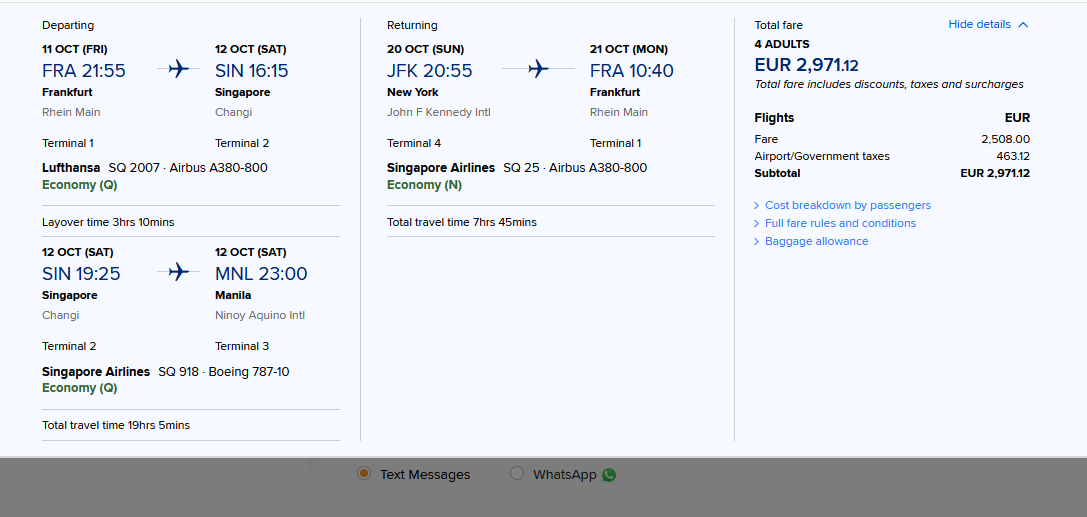The image size is (1087, 517).
Task: Expand Full fare rules and conditions
Action: 840,223
